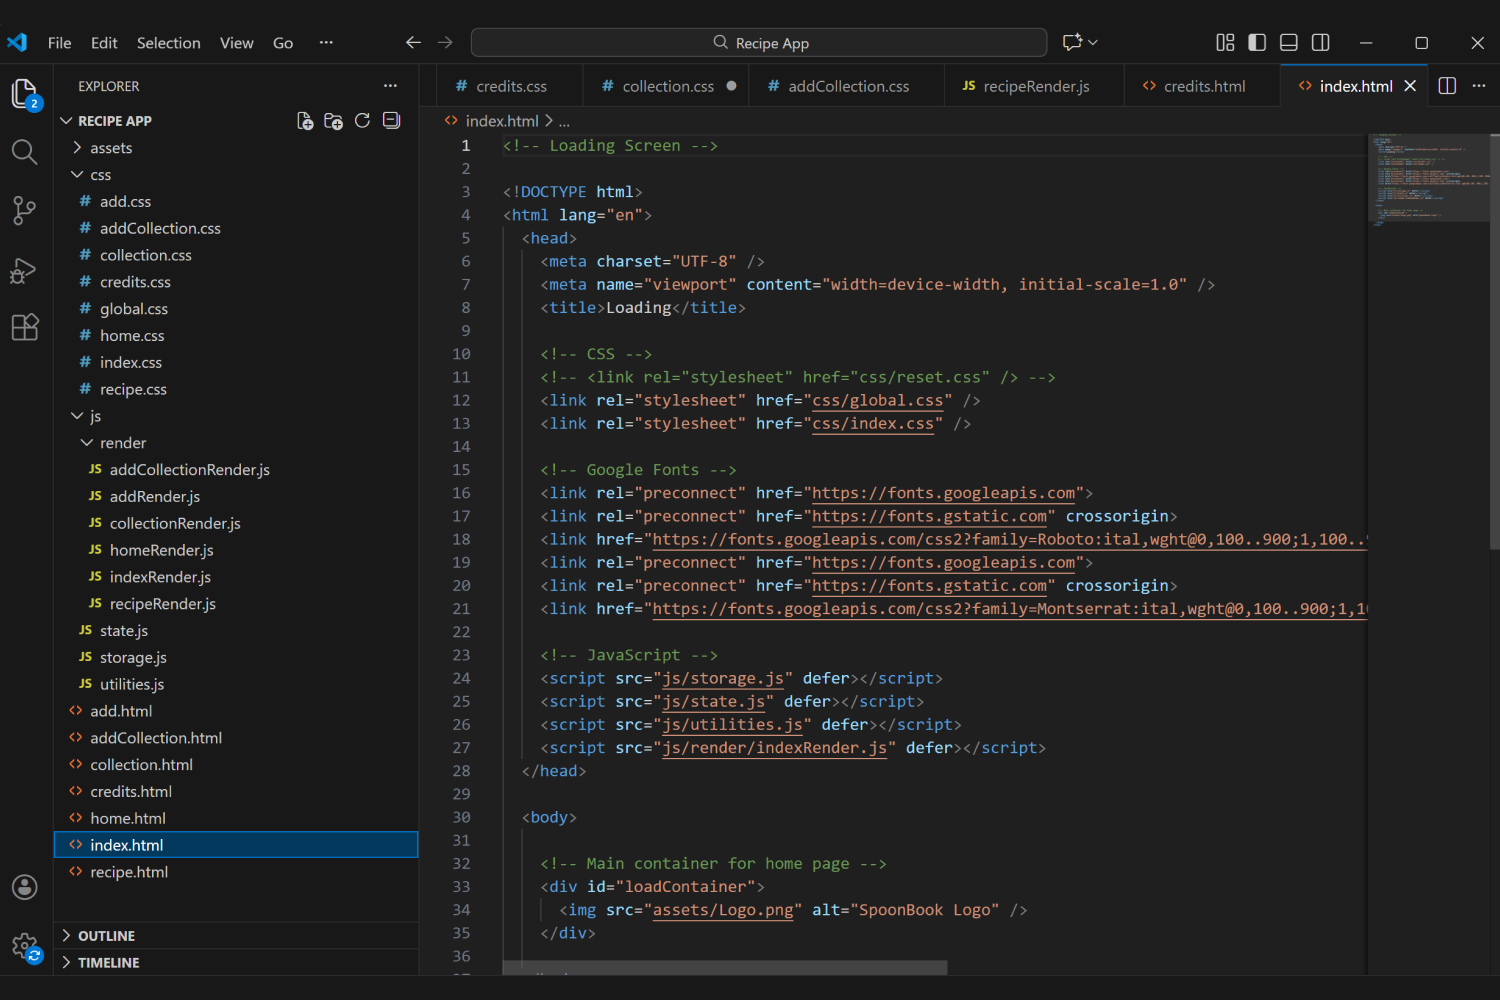This screenshot has height=1000, width=1500.
Task: Click the editor minimap
Action: click(x=1429, y=180)
